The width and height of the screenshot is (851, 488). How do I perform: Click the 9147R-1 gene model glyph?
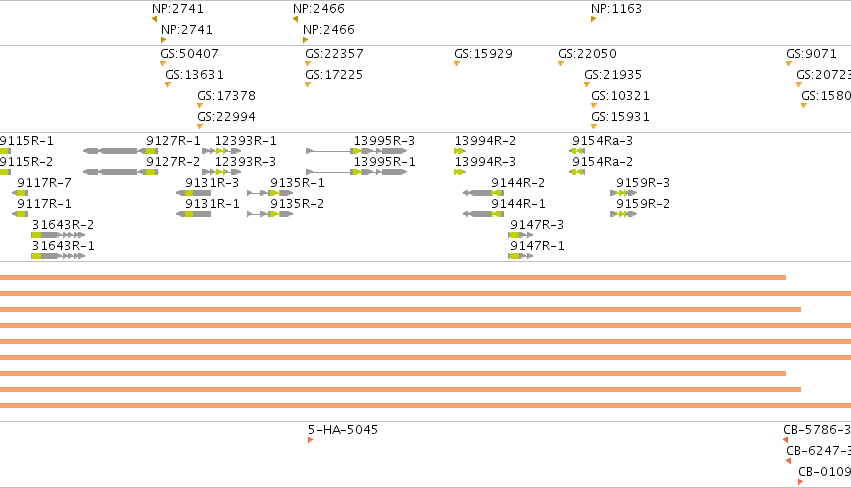520,256
